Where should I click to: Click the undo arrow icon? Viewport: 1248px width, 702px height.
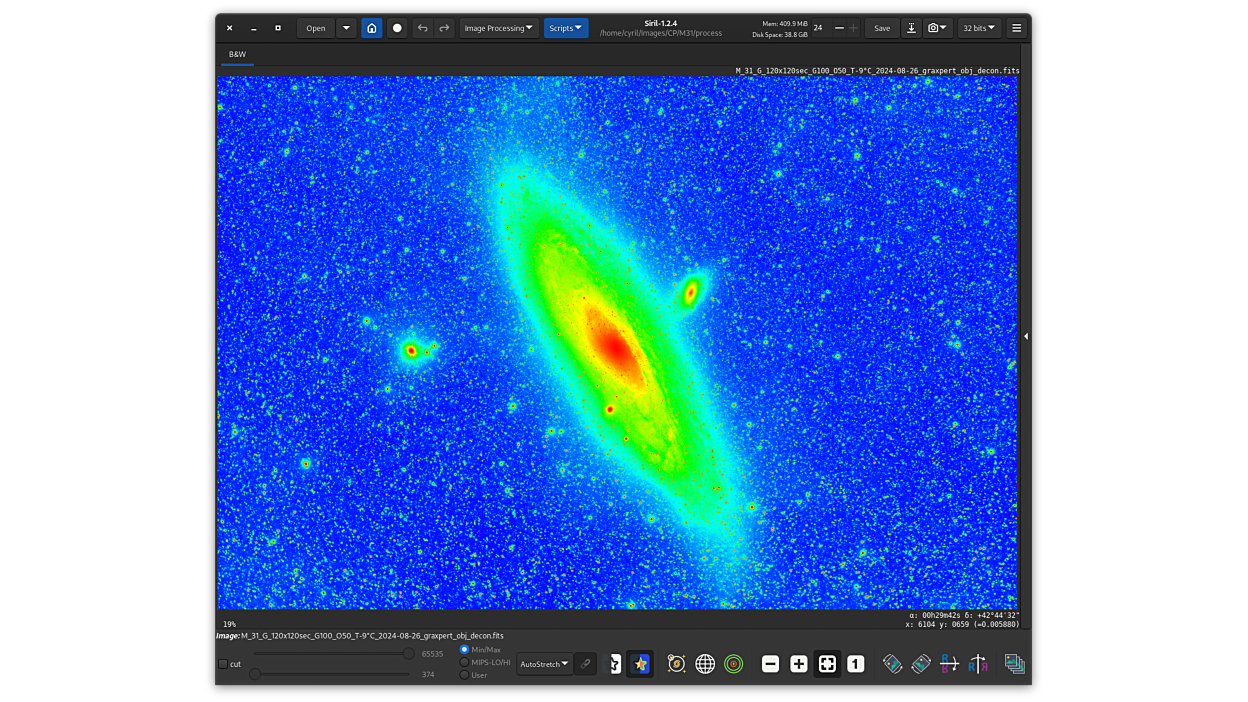tap(422, 28)
